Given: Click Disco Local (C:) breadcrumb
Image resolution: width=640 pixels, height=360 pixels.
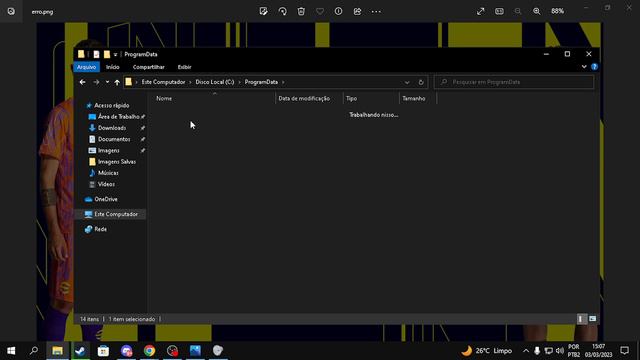Looking at the screenshot, I should click(215, 82).
